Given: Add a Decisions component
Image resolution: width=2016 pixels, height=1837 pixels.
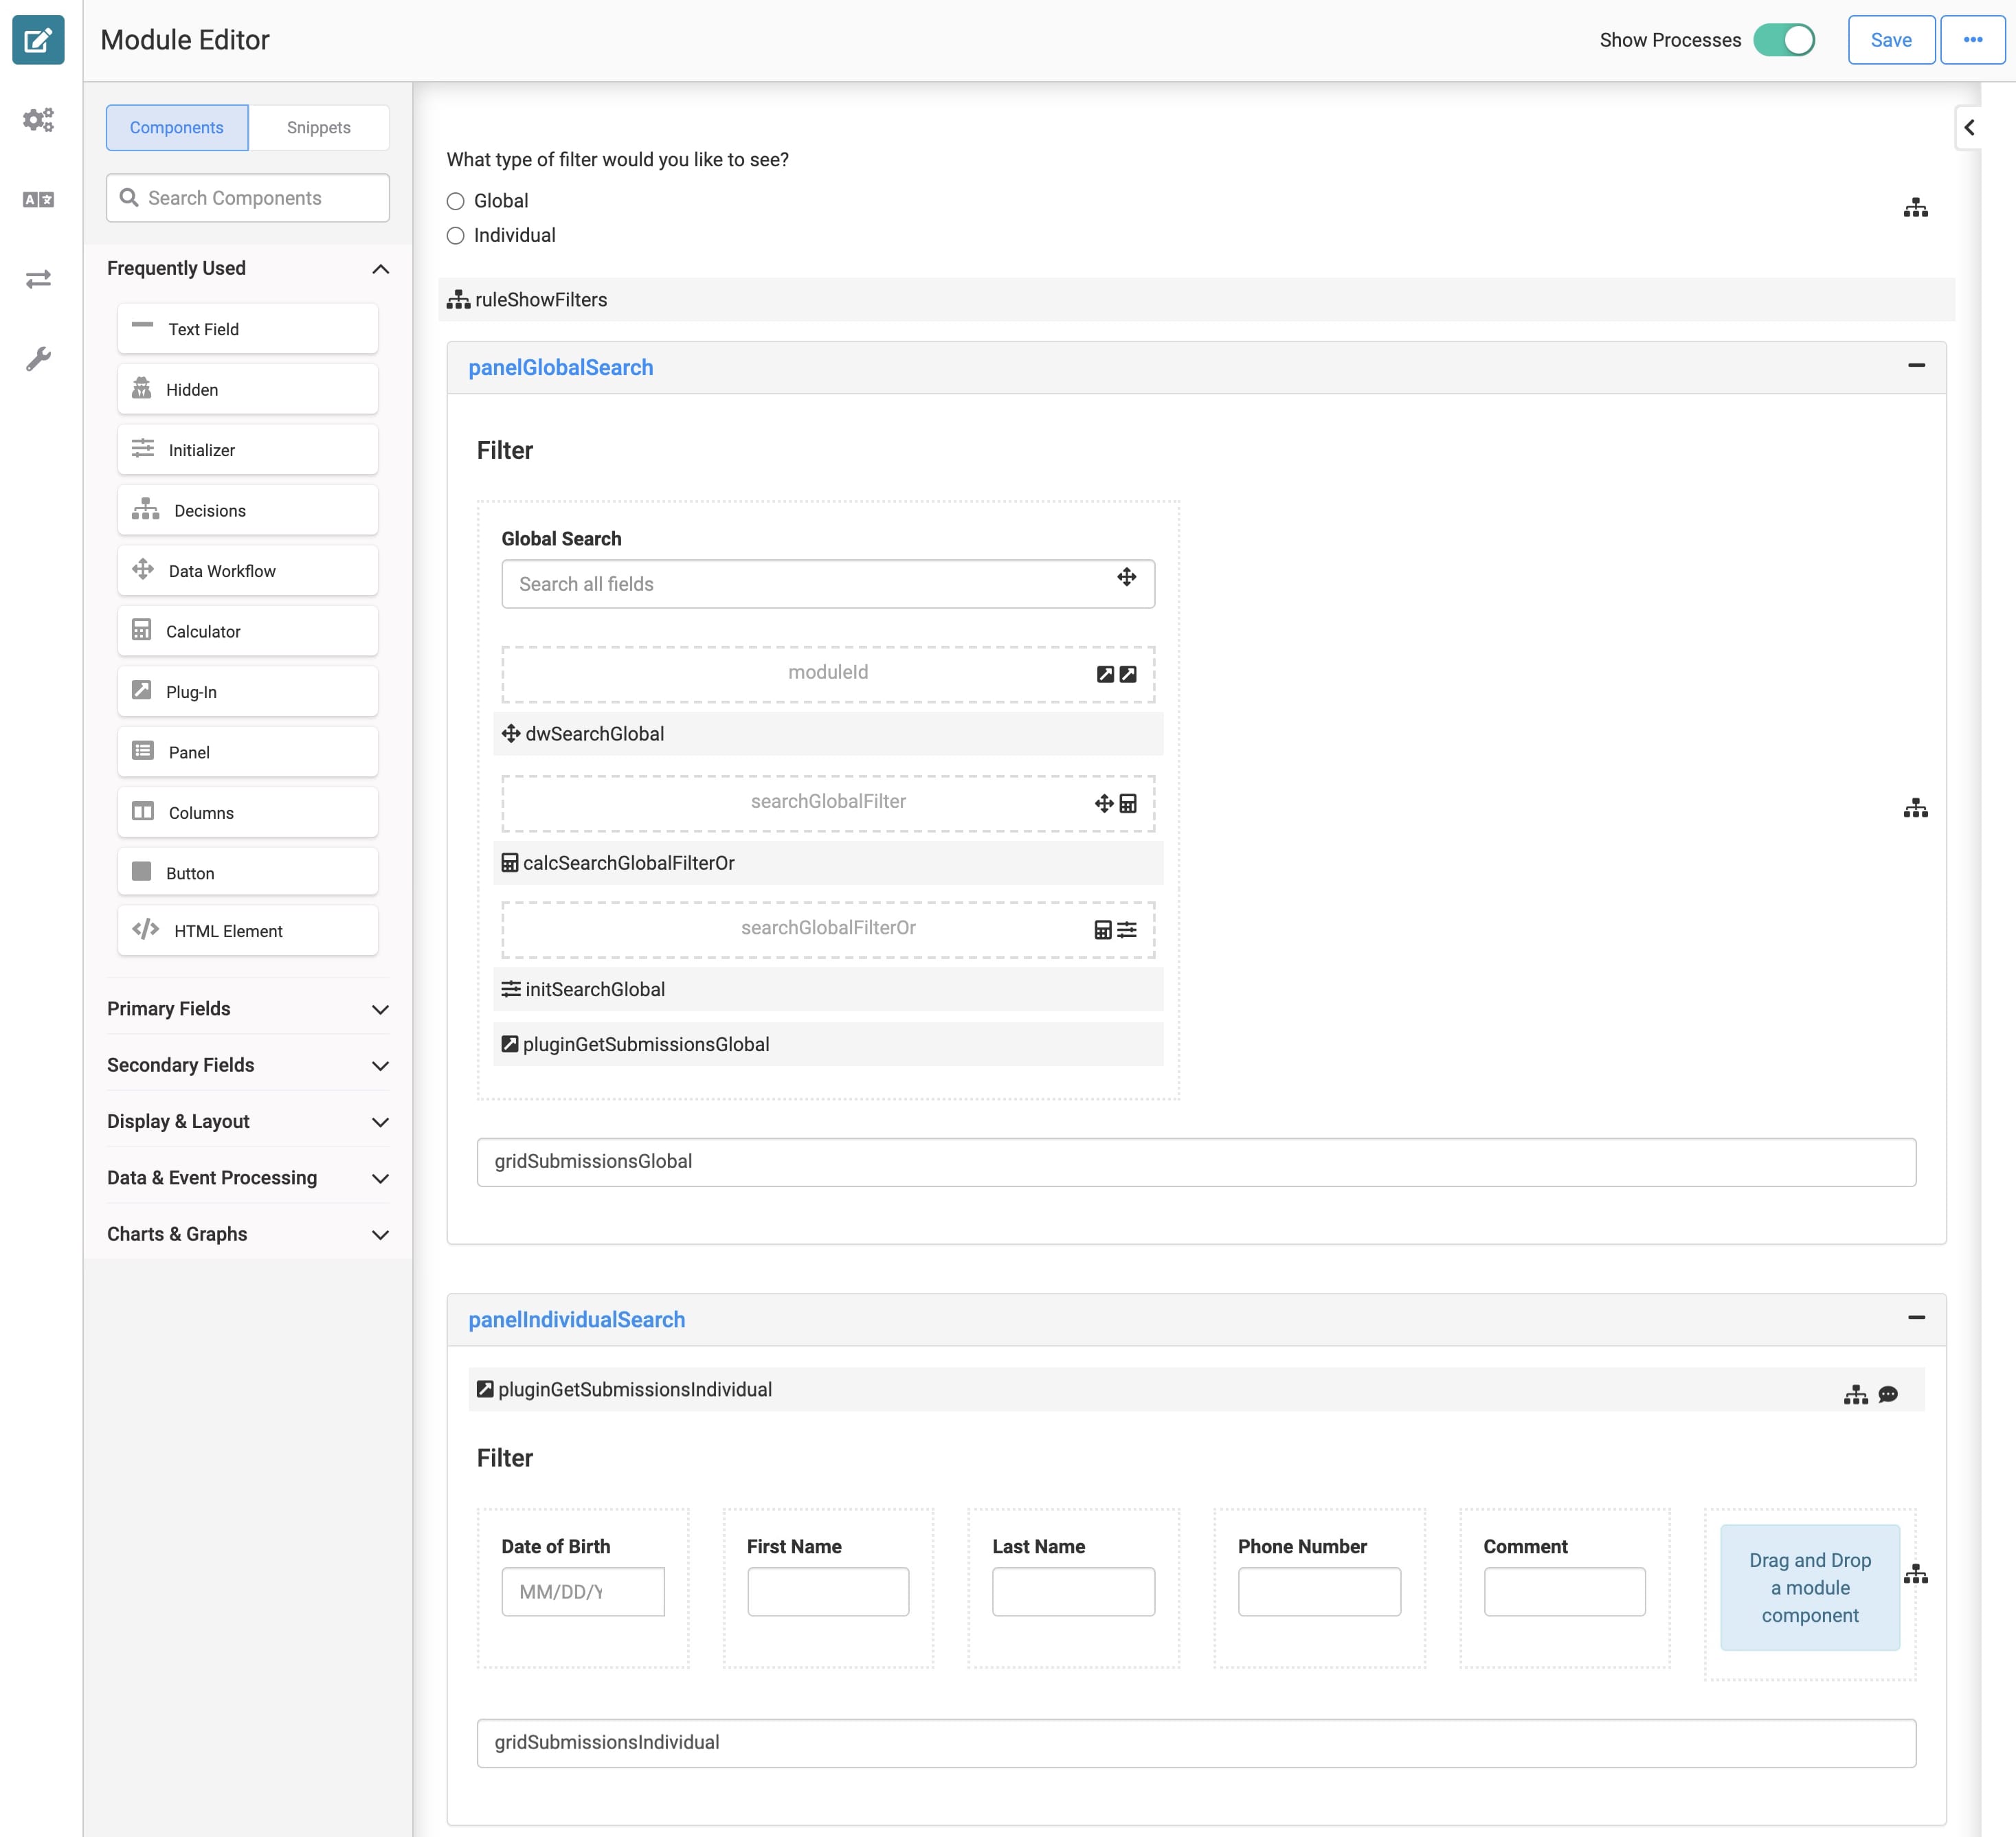Looking at the screenshot, I should pos(247,510).
